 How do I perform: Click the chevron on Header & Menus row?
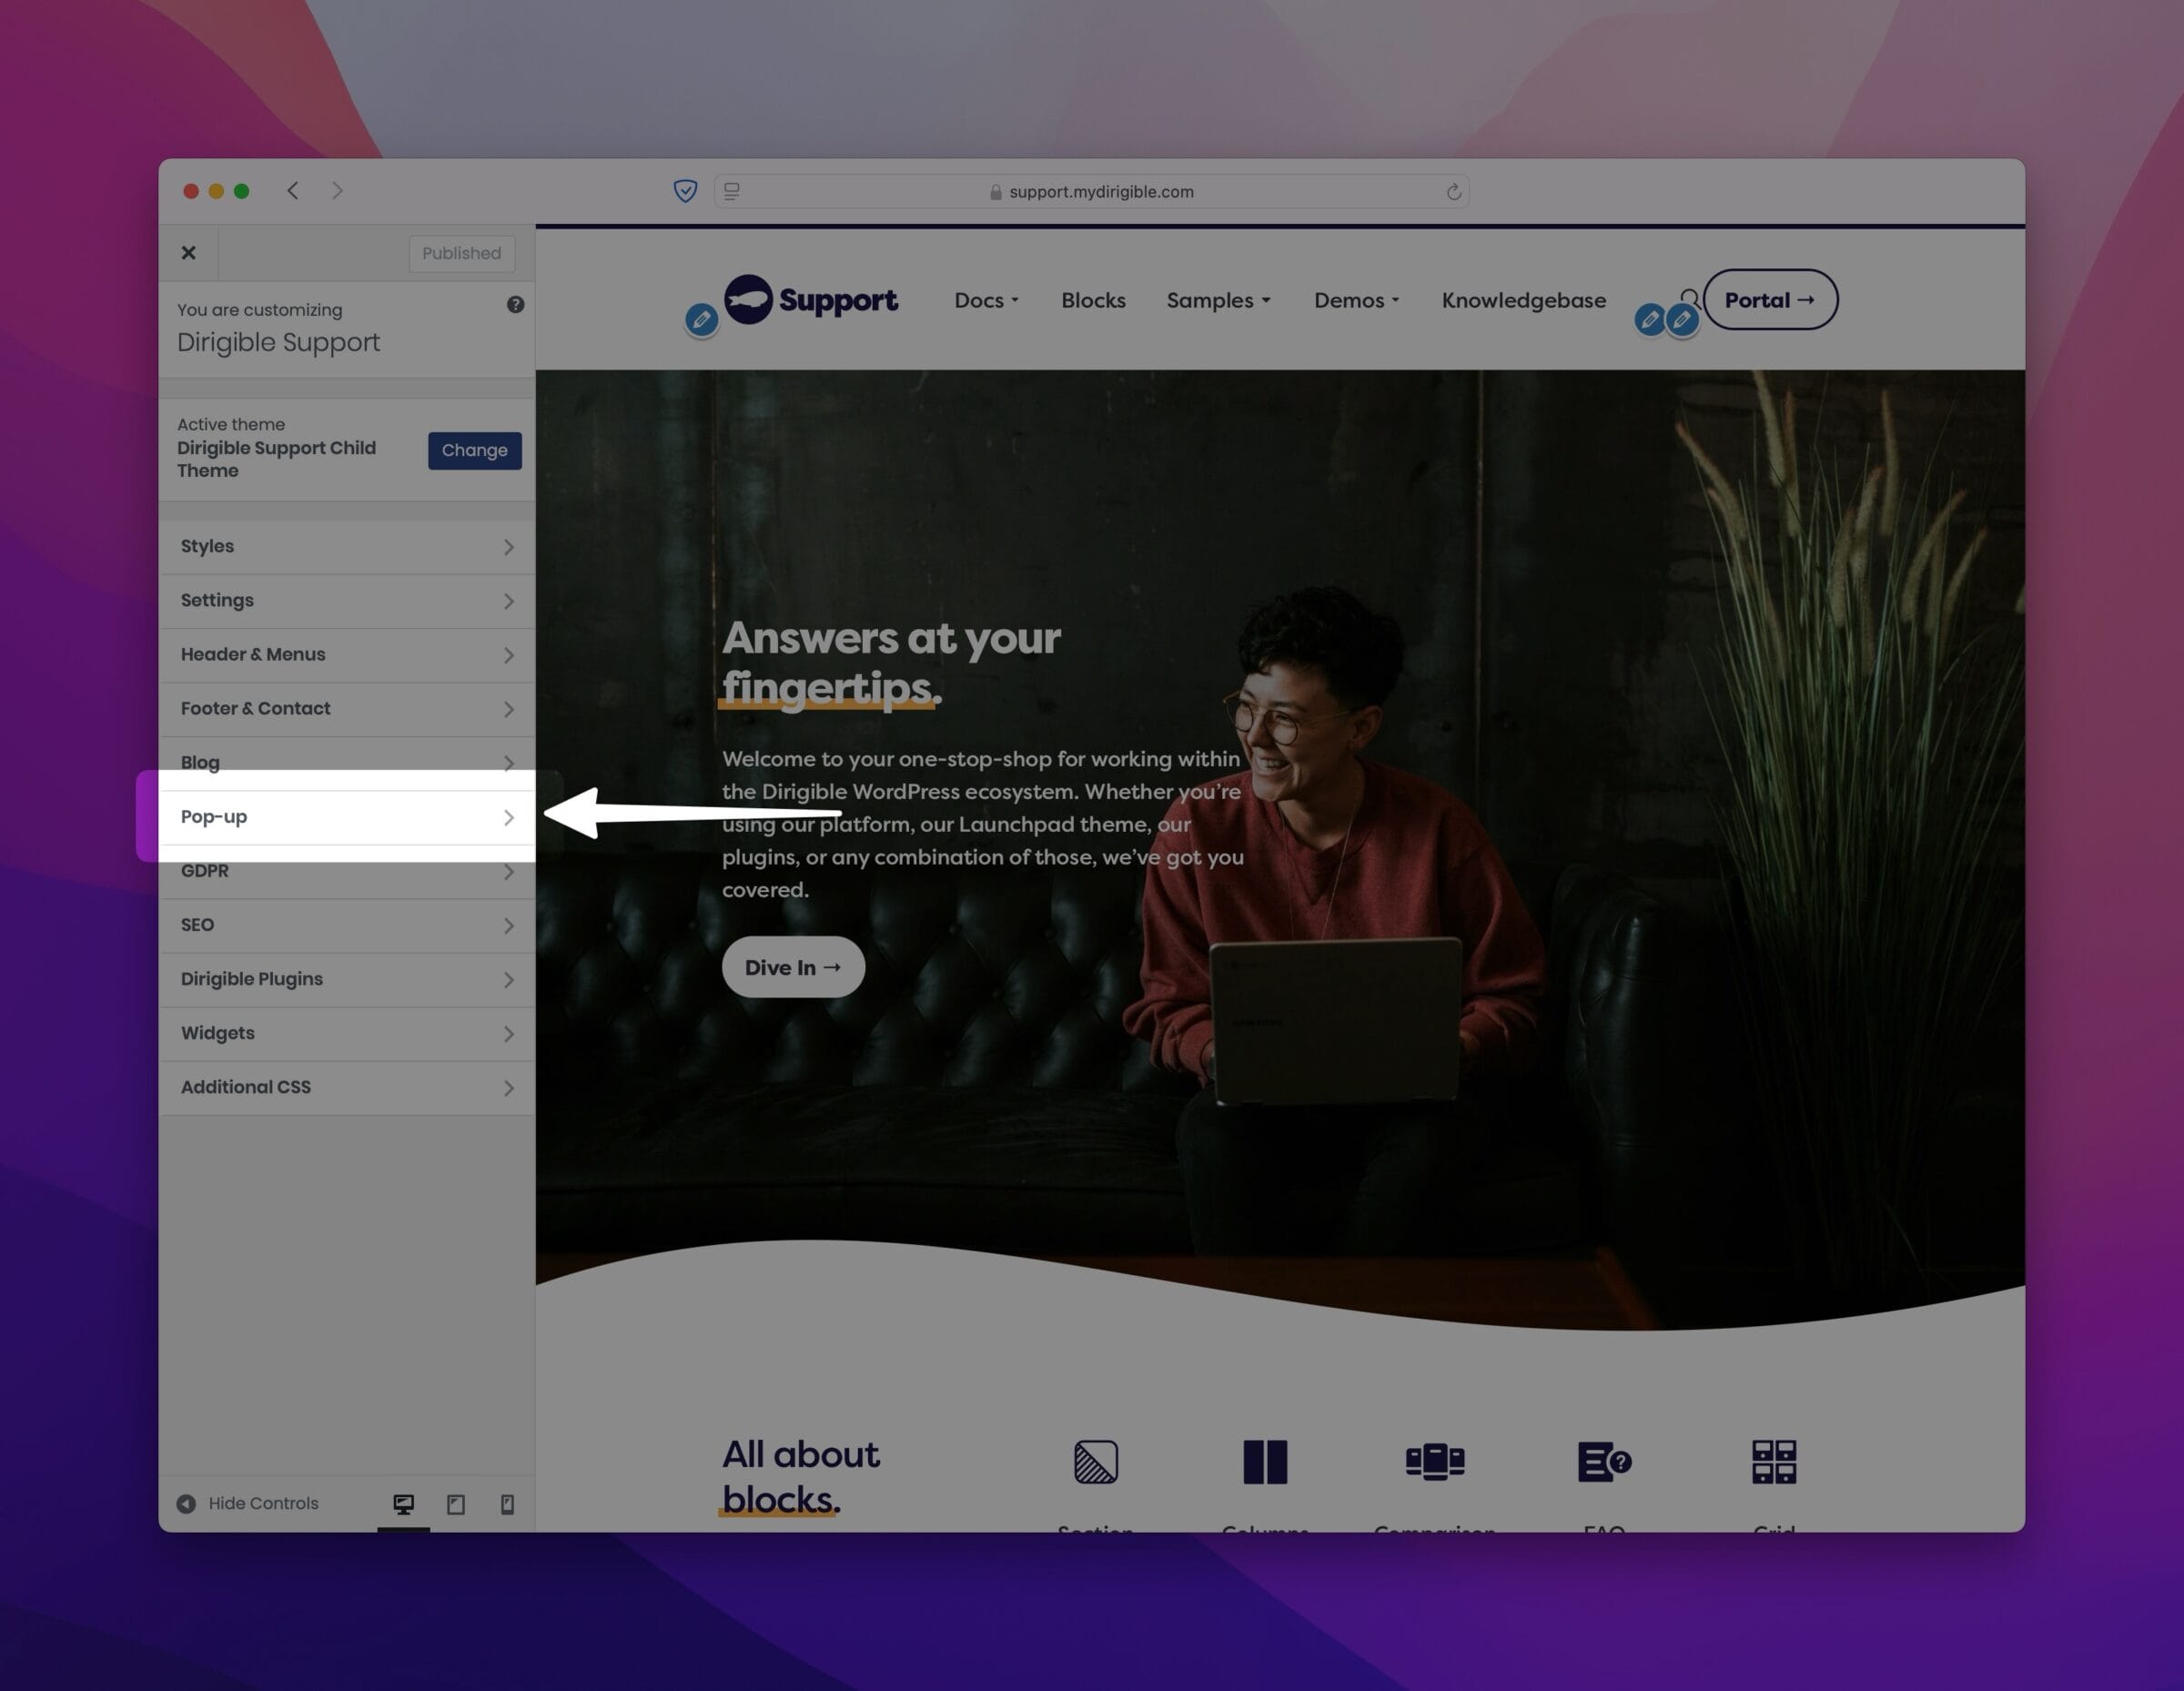(508, 655)
